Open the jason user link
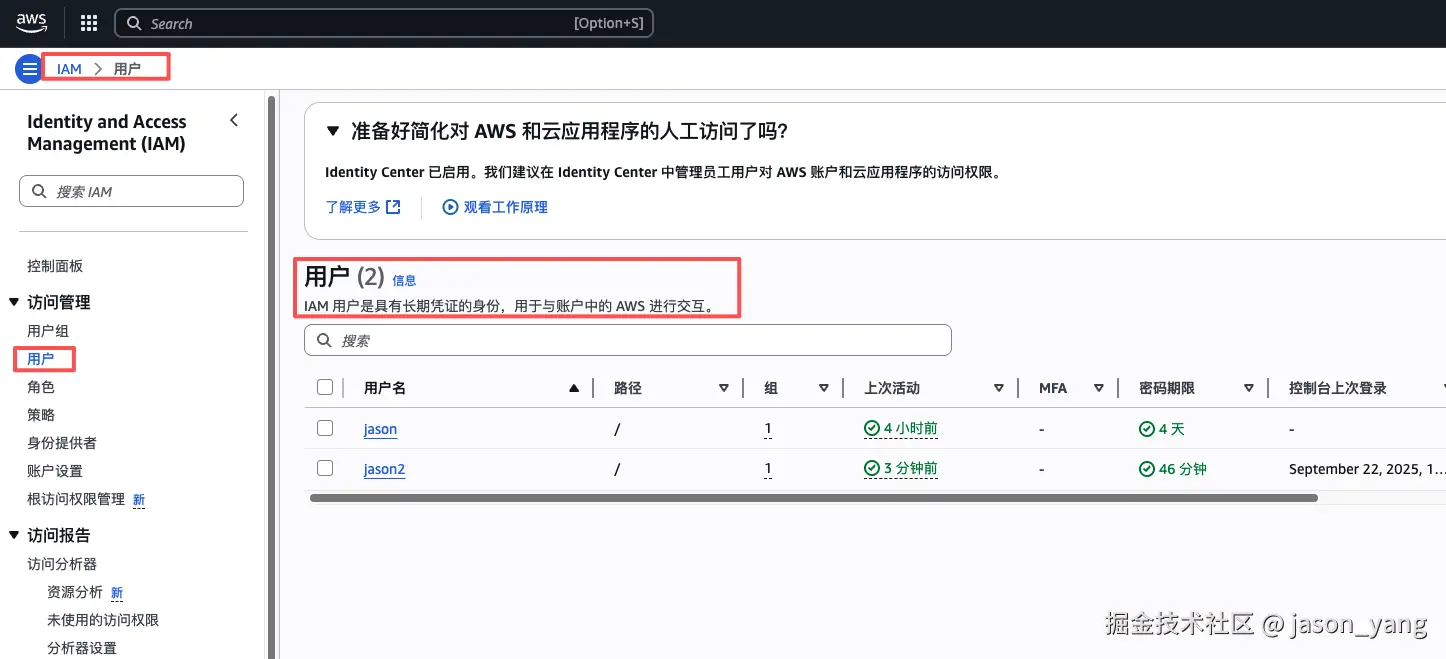Screen dimensions: 1446x659 pyautogui.click(x=380, y=429)
